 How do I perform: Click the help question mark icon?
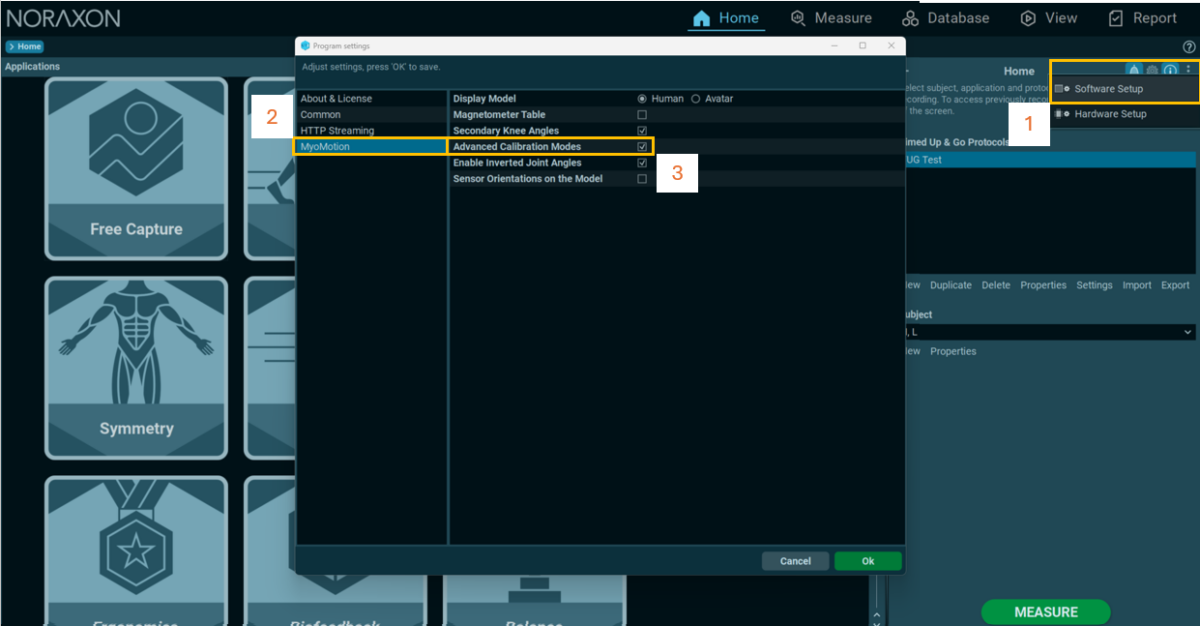[1188, 46]
